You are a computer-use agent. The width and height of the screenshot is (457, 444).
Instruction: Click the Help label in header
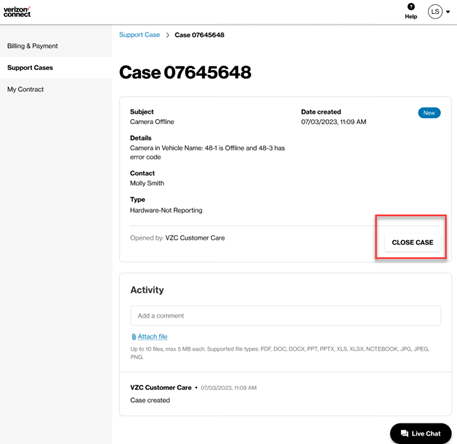pyautogui.click(x=411, y=16)
